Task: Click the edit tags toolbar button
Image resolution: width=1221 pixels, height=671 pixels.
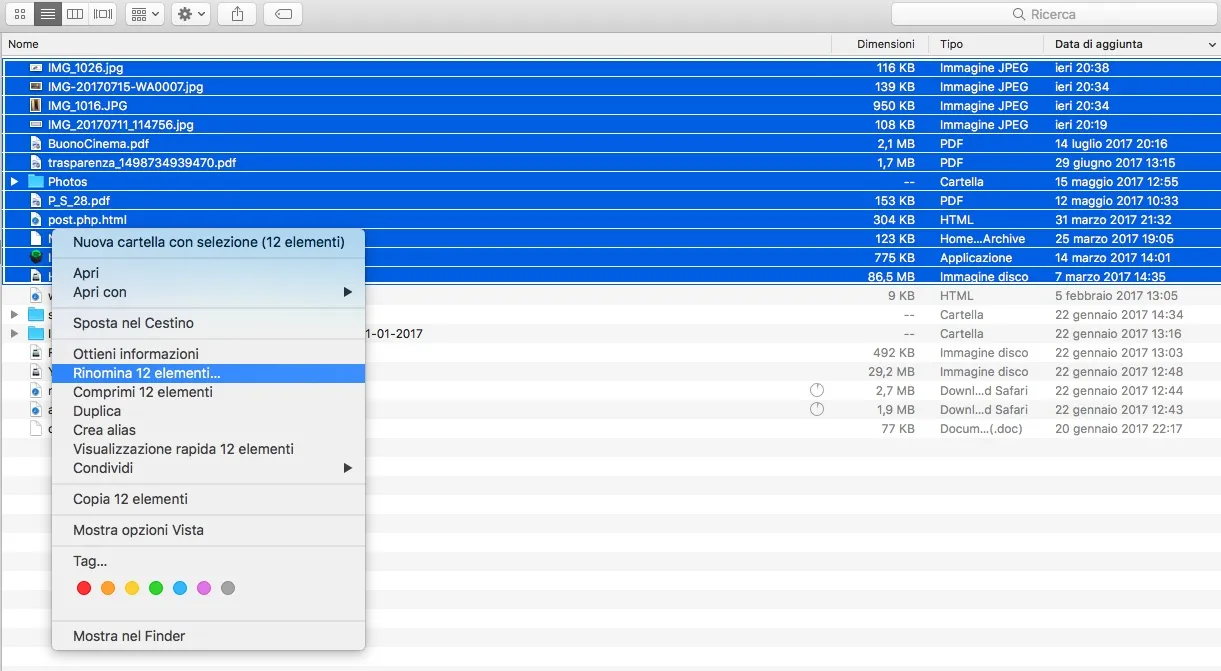Action: click(283, 14)
